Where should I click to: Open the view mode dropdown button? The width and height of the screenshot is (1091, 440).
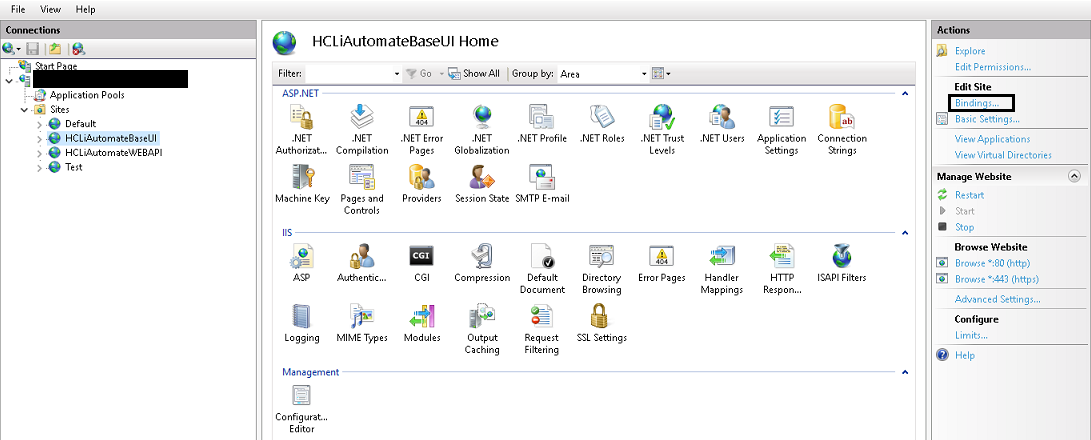tap(661, 74)
